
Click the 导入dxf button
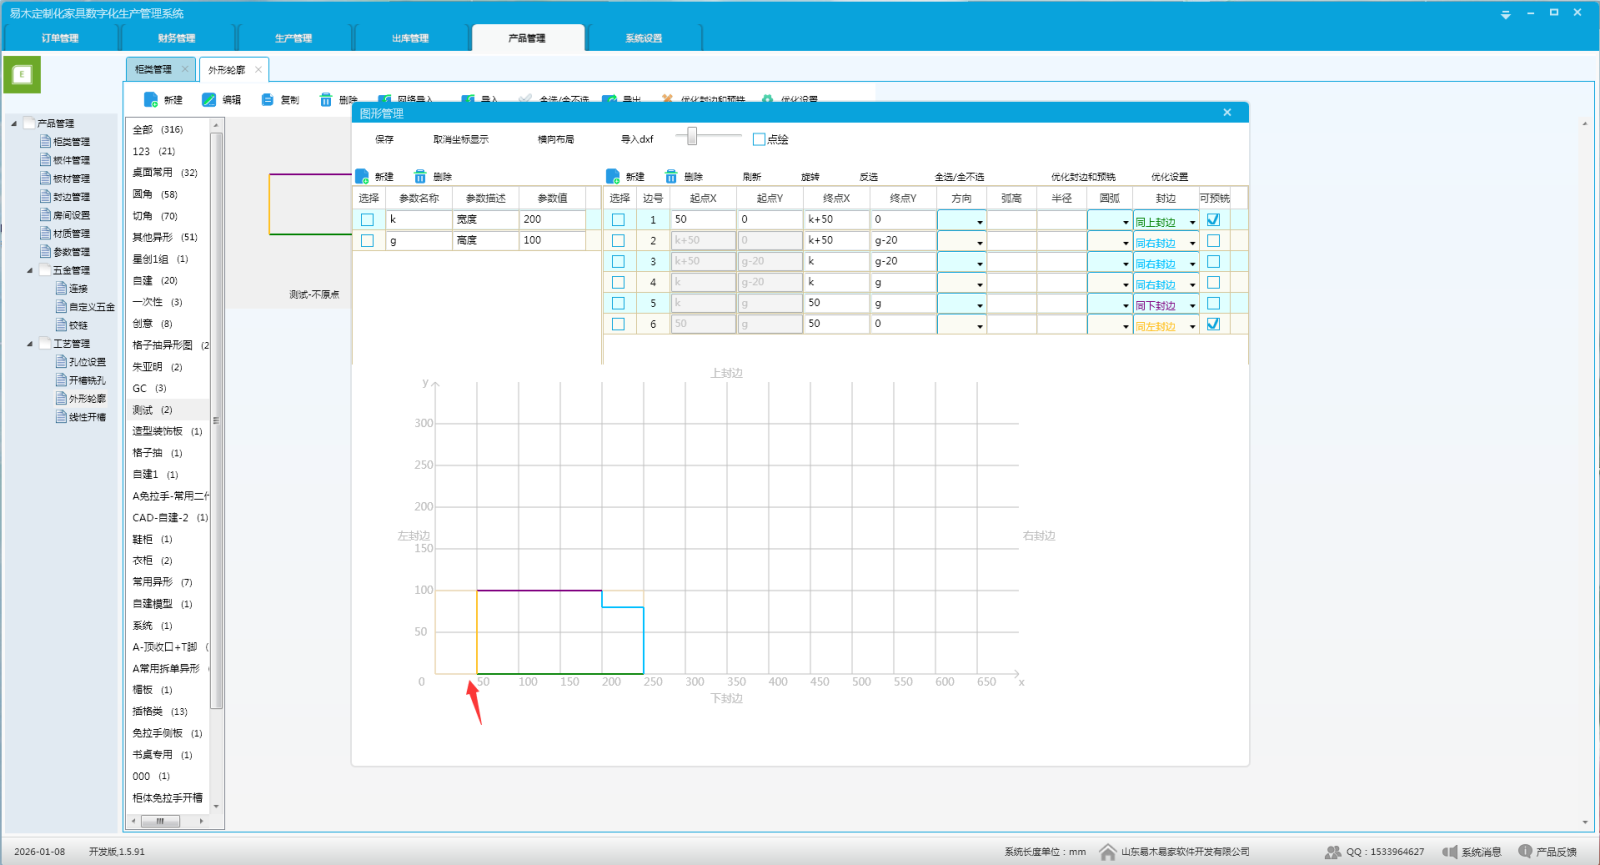(x=637, y=139)
